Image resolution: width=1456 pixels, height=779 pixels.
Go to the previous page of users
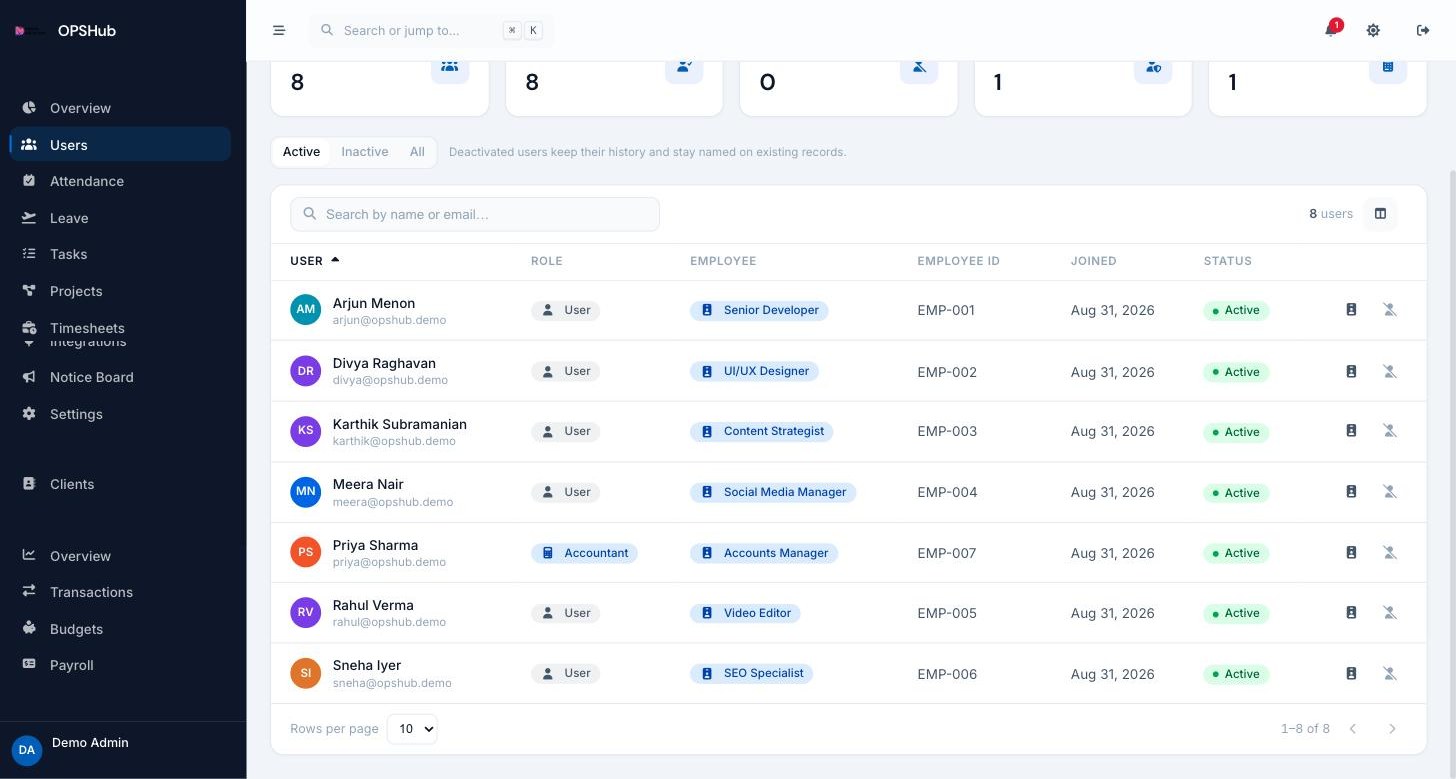(1353, 729)
